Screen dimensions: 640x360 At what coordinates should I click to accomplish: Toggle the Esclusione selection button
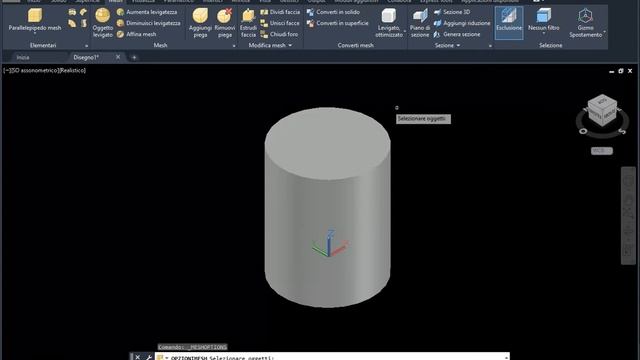(509, 23)
